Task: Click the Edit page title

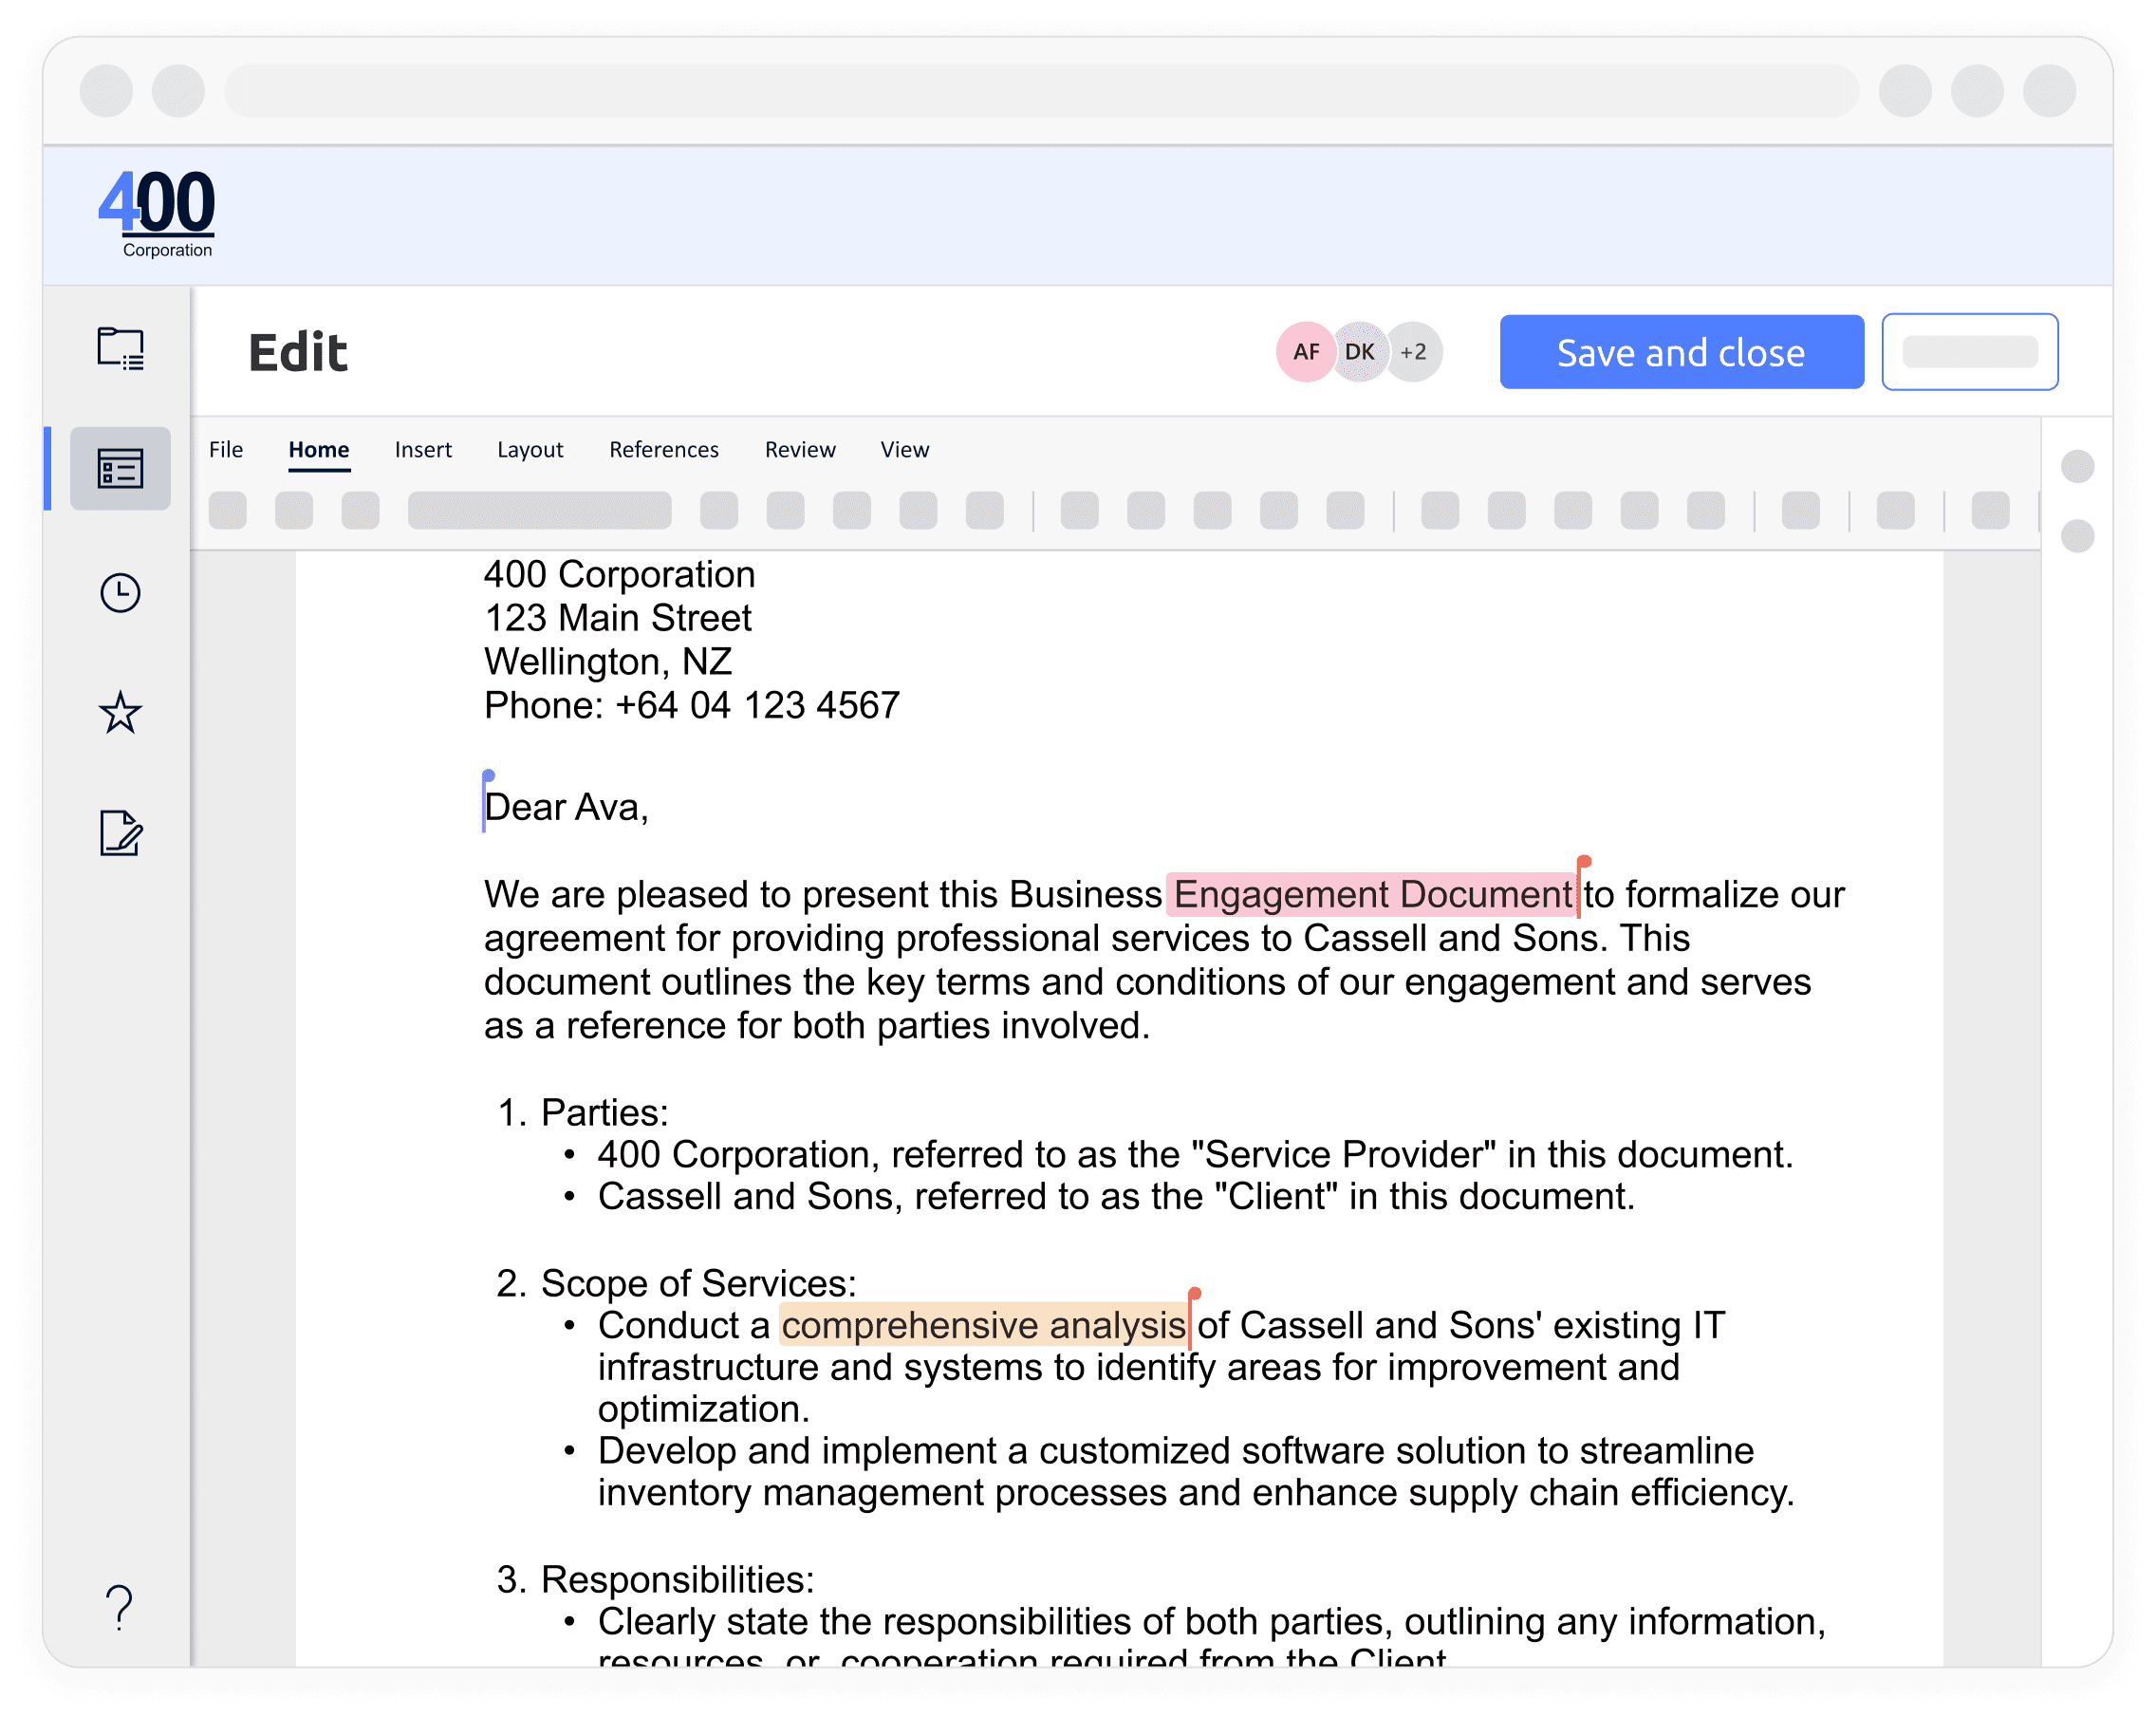Action: point(297,352)
